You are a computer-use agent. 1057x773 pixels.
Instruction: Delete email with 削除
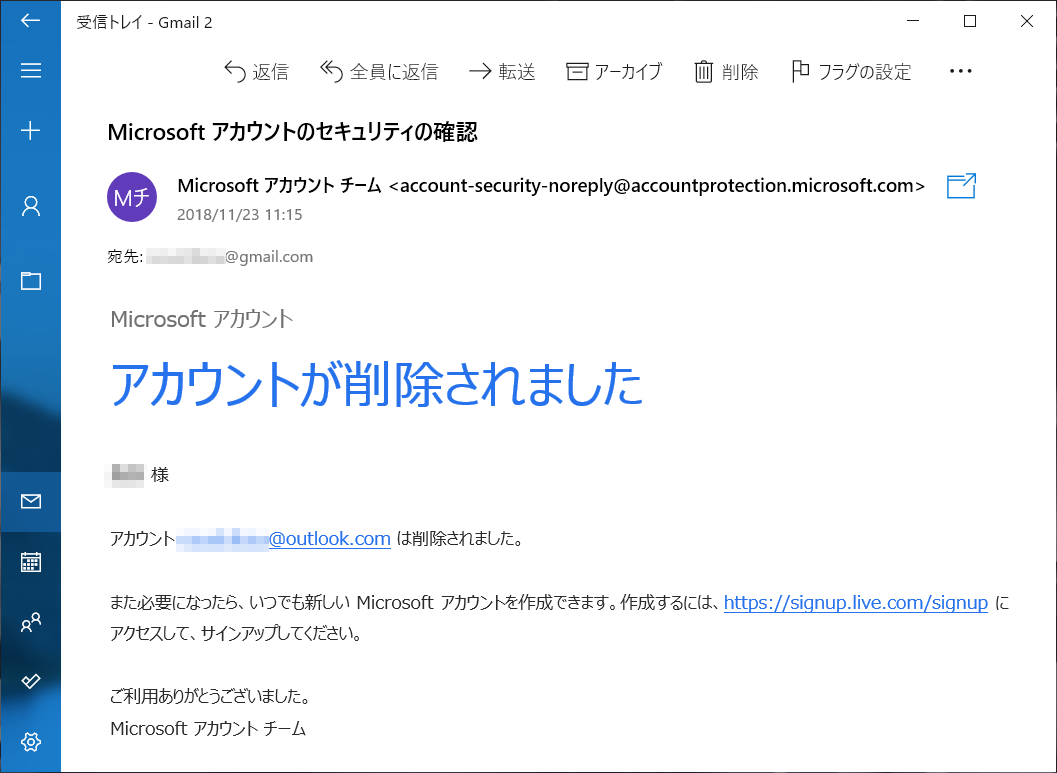[x=726, y=71]
